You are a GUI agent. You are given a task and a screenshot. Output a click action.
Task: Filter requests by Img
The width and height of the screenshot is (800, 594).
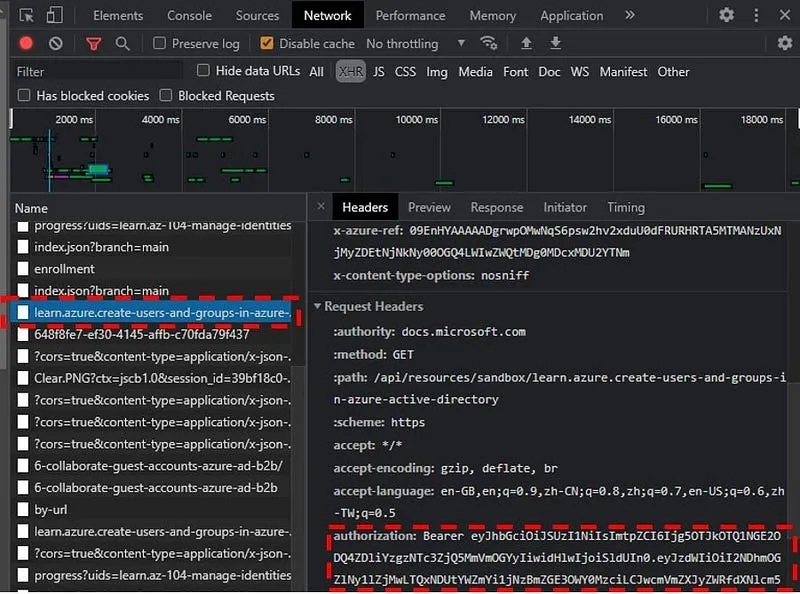click(x=437, y=72)
